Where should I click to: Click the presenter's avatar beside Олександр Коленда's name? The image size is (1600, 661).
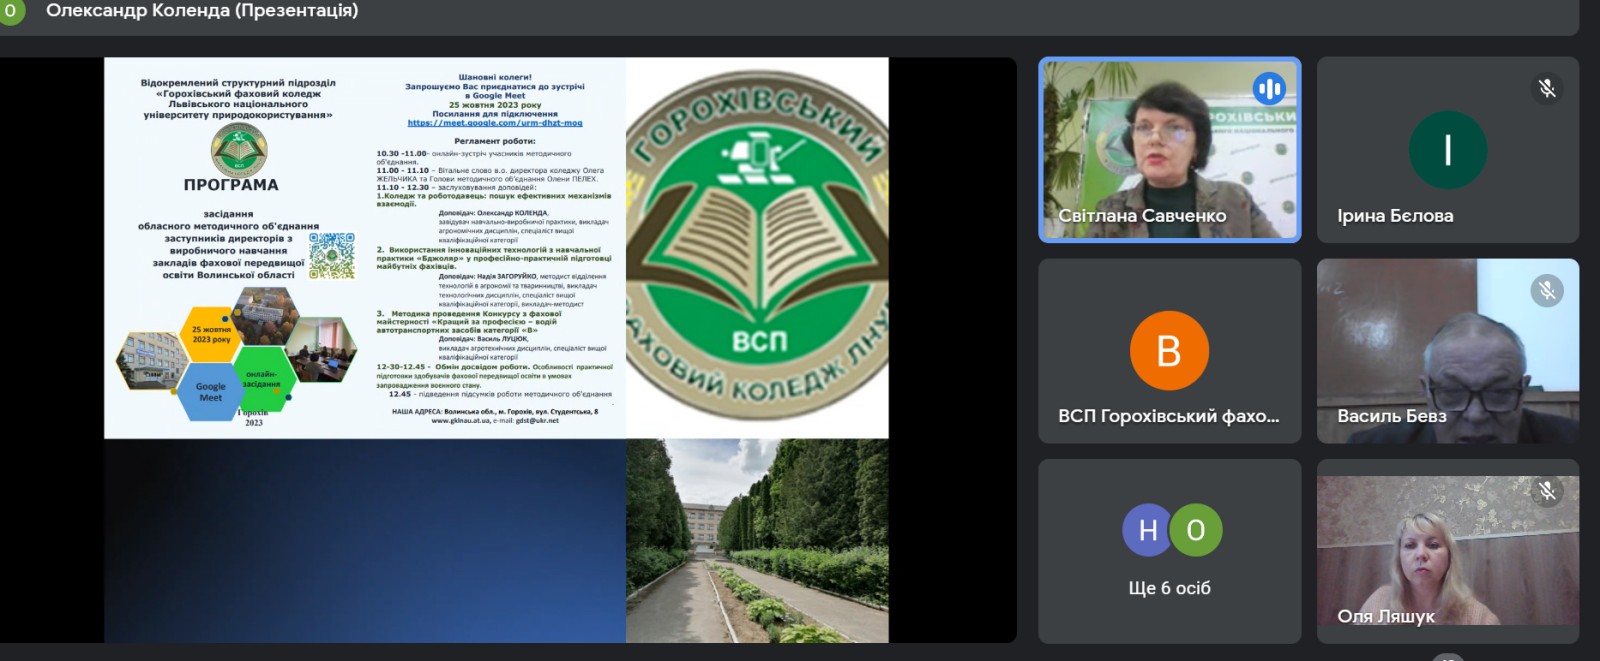point(11,11)
